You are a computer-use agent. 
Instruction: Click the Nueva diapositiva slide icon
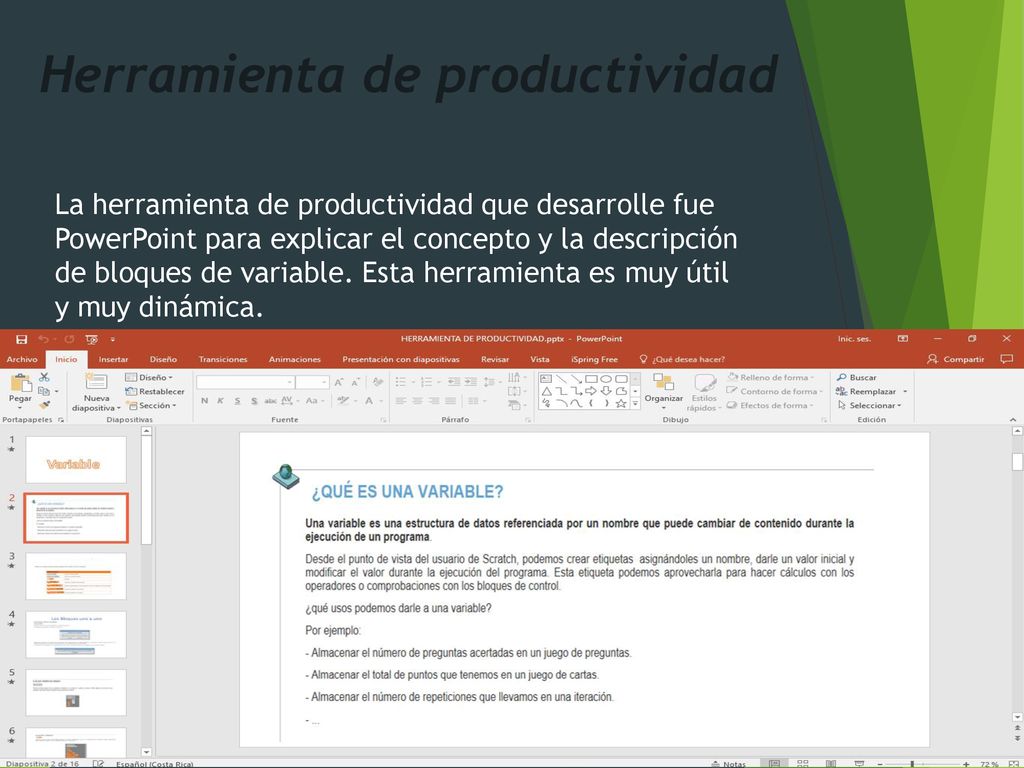point(96,381)
